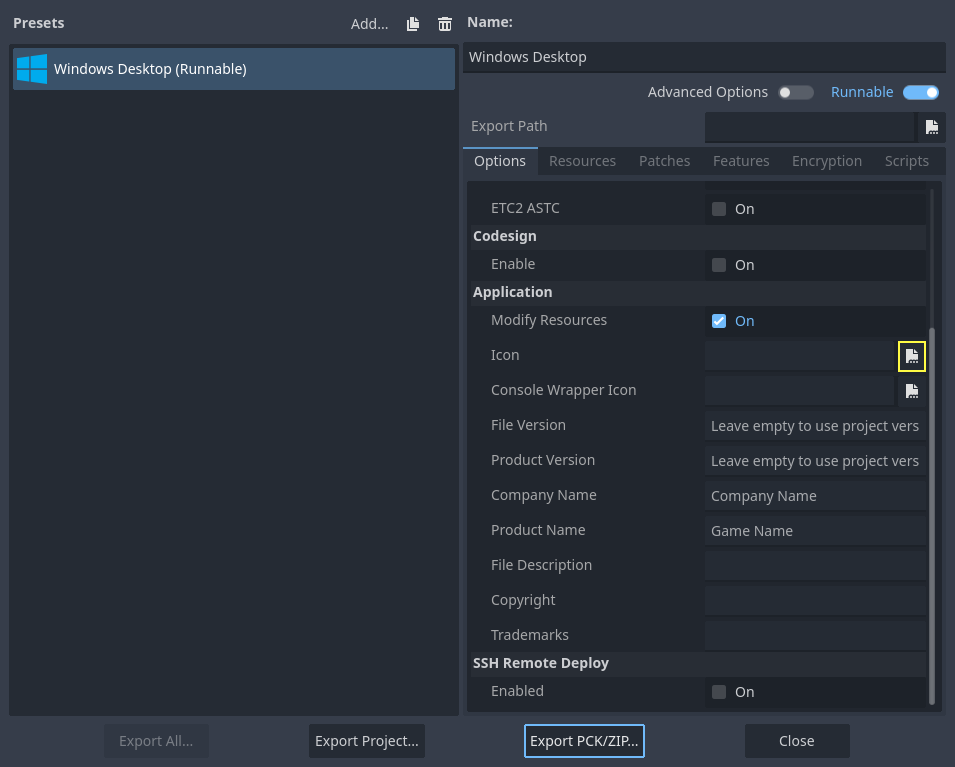955x767 pixels.
Task: Select the Features tab
Action: point(740,160)
